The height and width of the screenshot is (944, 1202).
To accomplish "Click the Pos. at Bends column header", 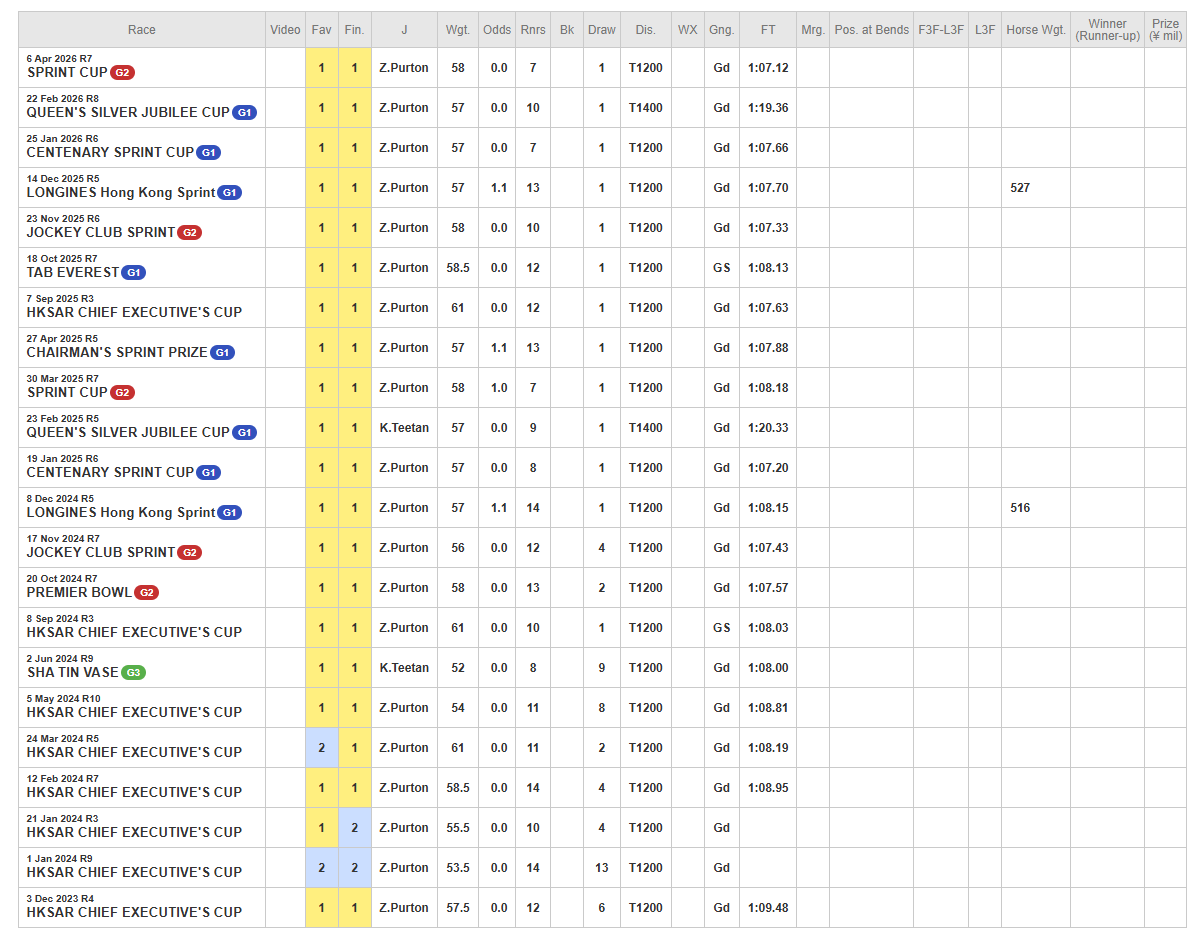I will [871, 30].
